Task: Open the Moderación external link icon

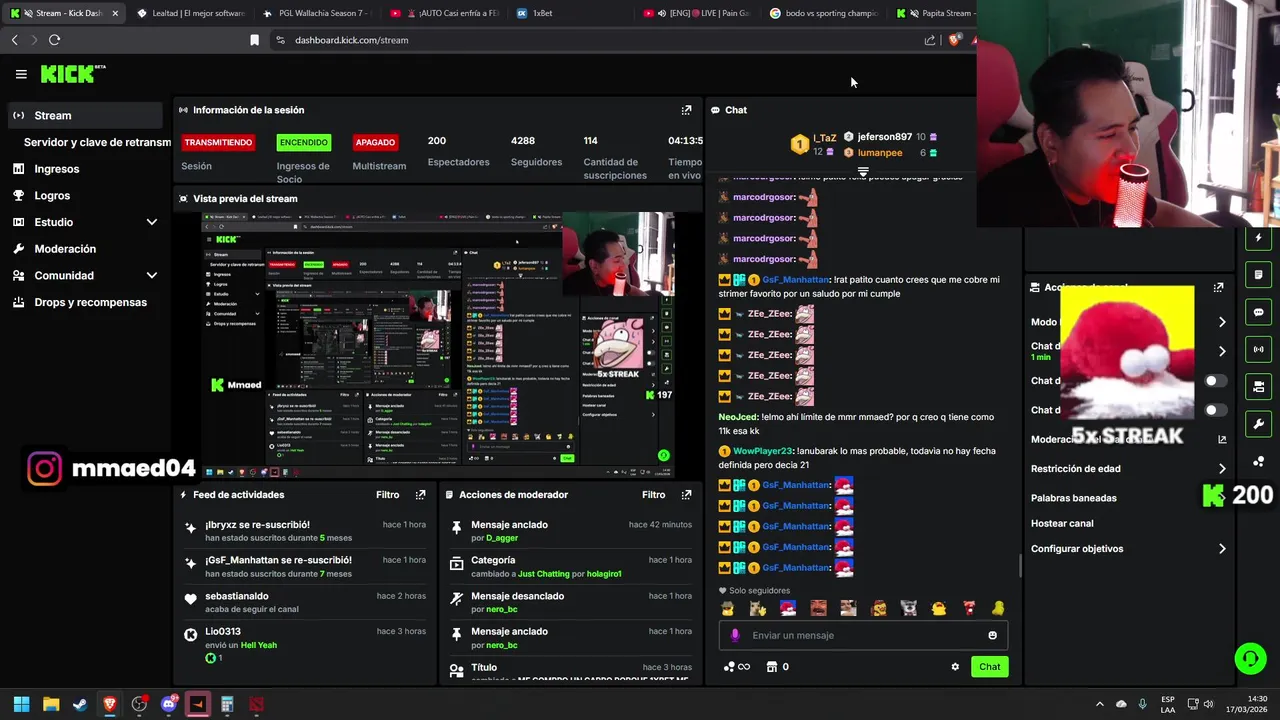Action: point(1222,439)
